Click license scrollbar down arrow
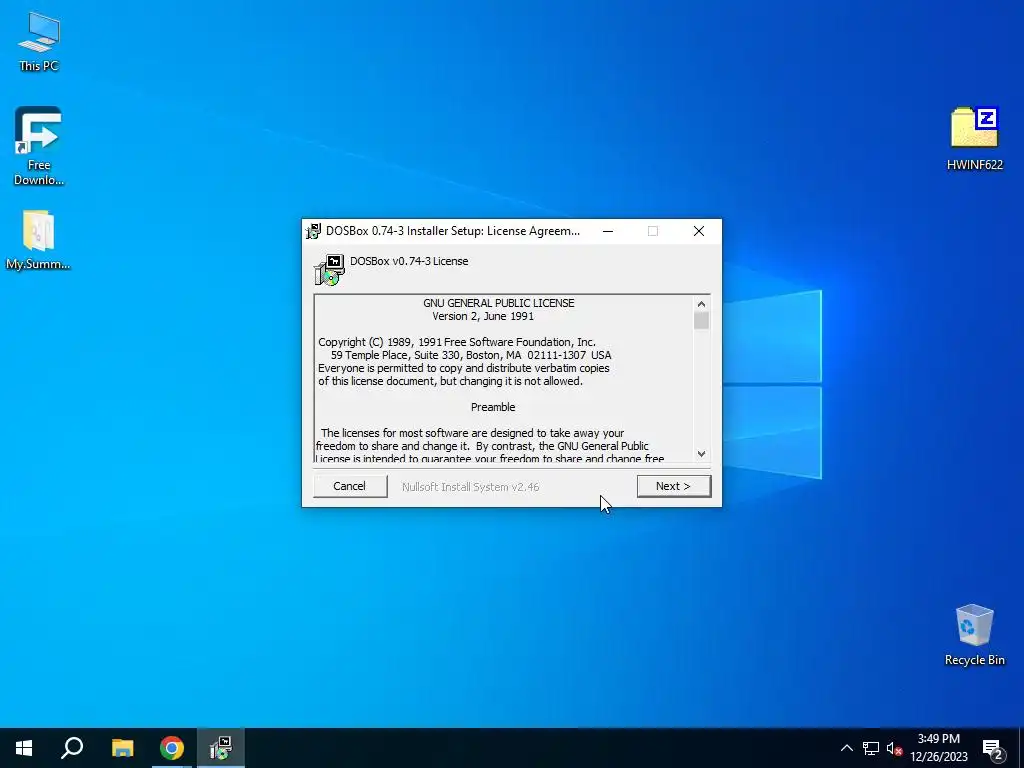The height and width of the screenshot is (768, 1024). click(x=701, y=453)
